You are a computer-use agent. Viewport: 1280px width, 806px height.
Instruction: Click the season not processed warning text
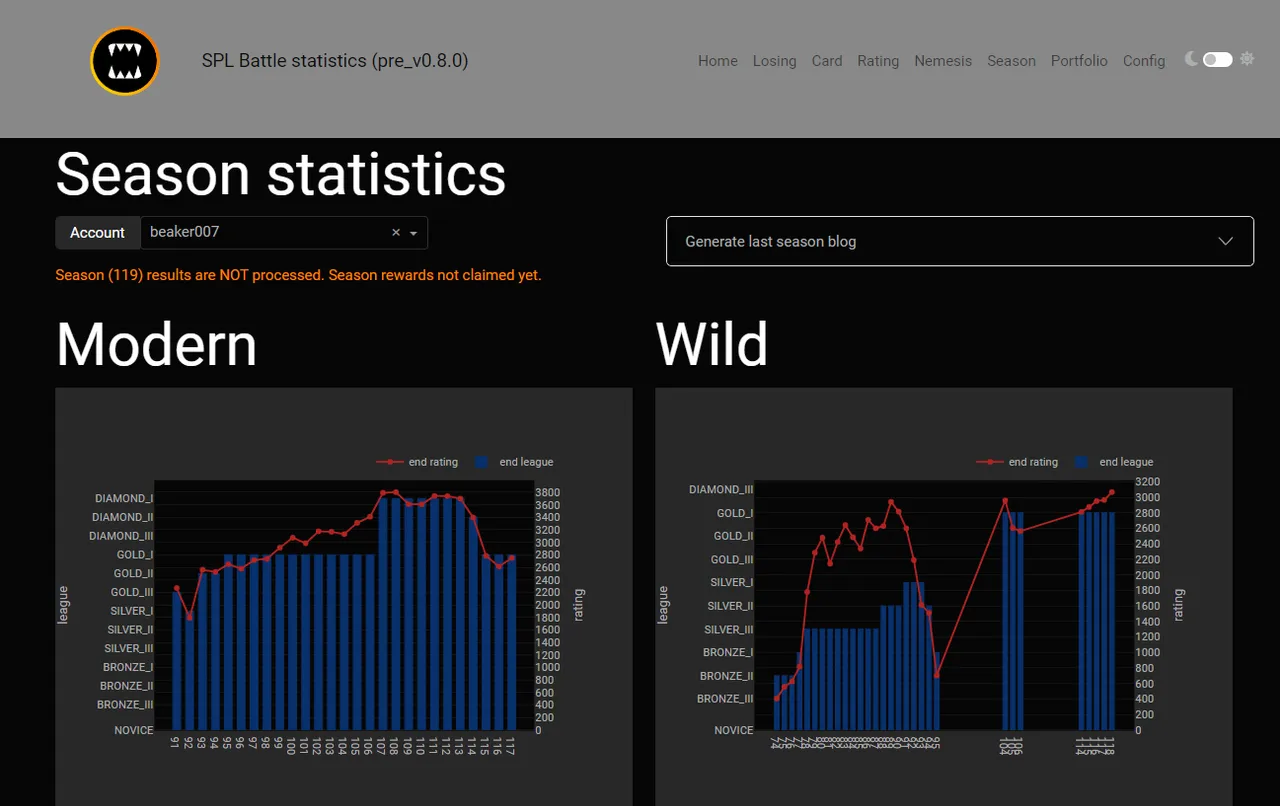coord(299,275)
